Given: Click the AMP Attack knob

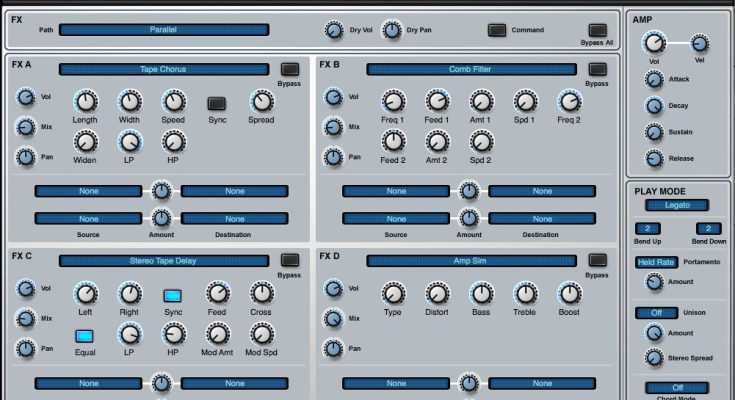Looking at the screenshot, I should coord(654,80).
